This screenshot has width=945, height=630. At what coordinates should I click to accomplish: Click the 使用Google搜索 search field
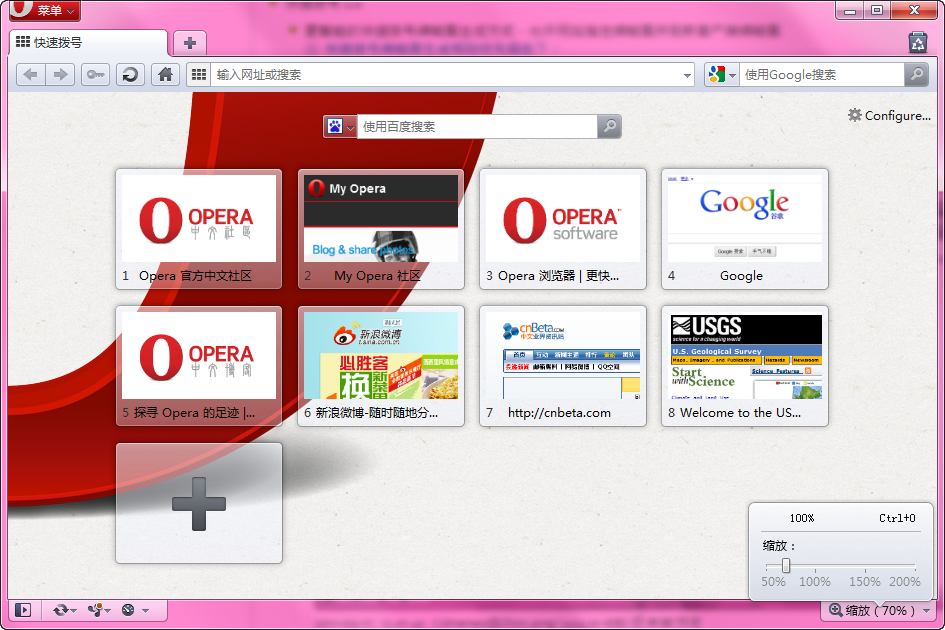821,75
